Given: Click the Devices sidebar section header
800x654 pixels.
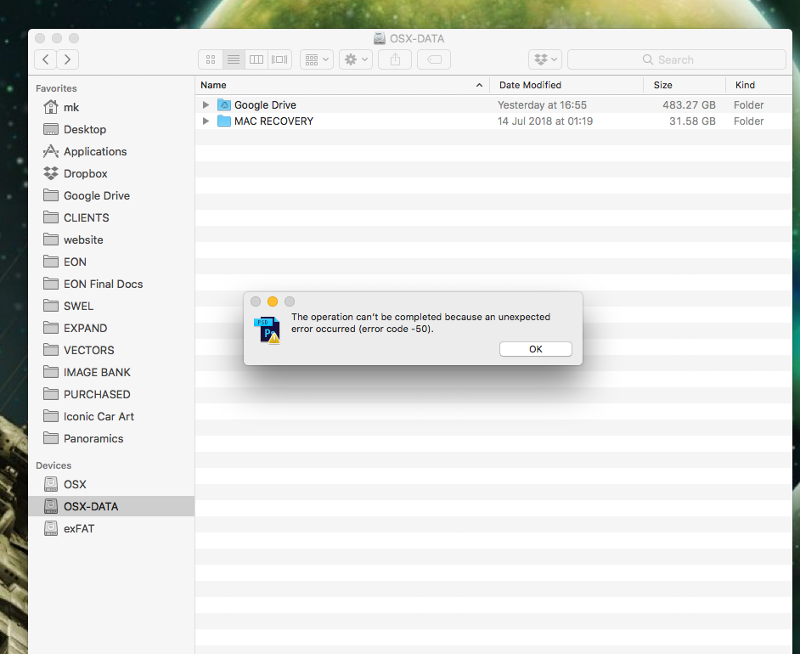Looking at the screenshot, I should (54, 466).
